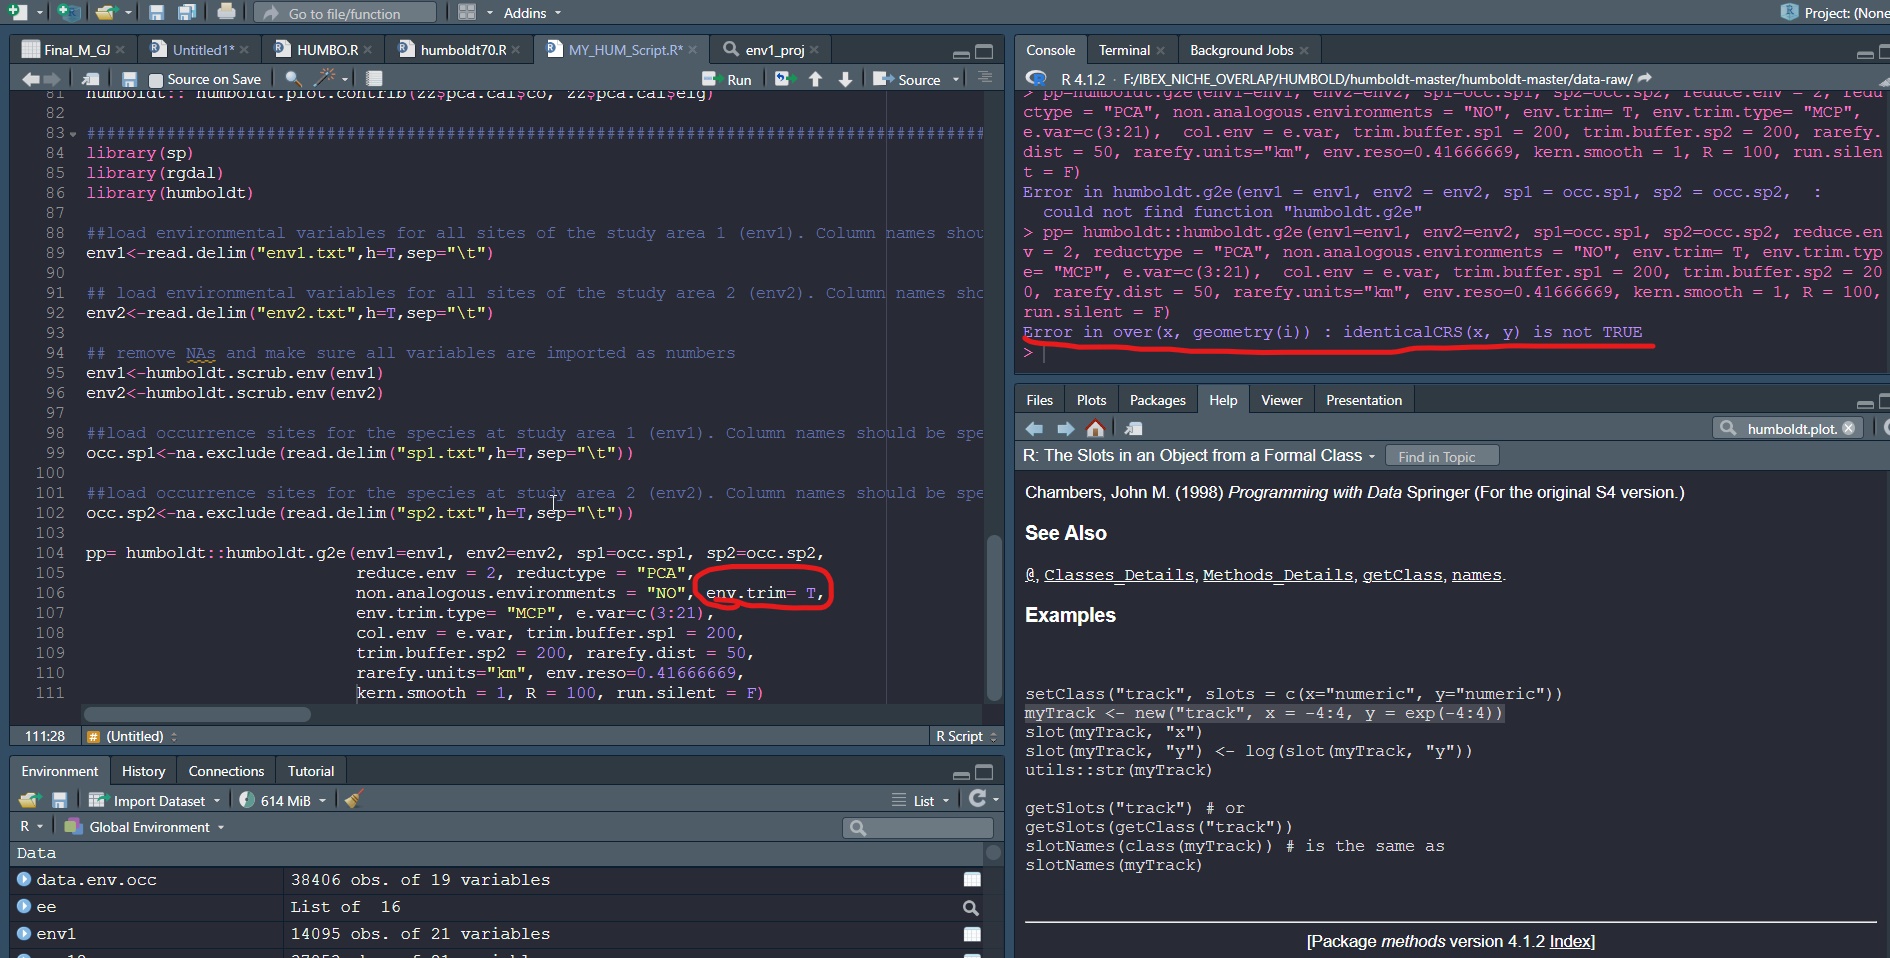Switch to the Terminal tab
This screenshot has height=958, width=1890.
[1124, 49]
